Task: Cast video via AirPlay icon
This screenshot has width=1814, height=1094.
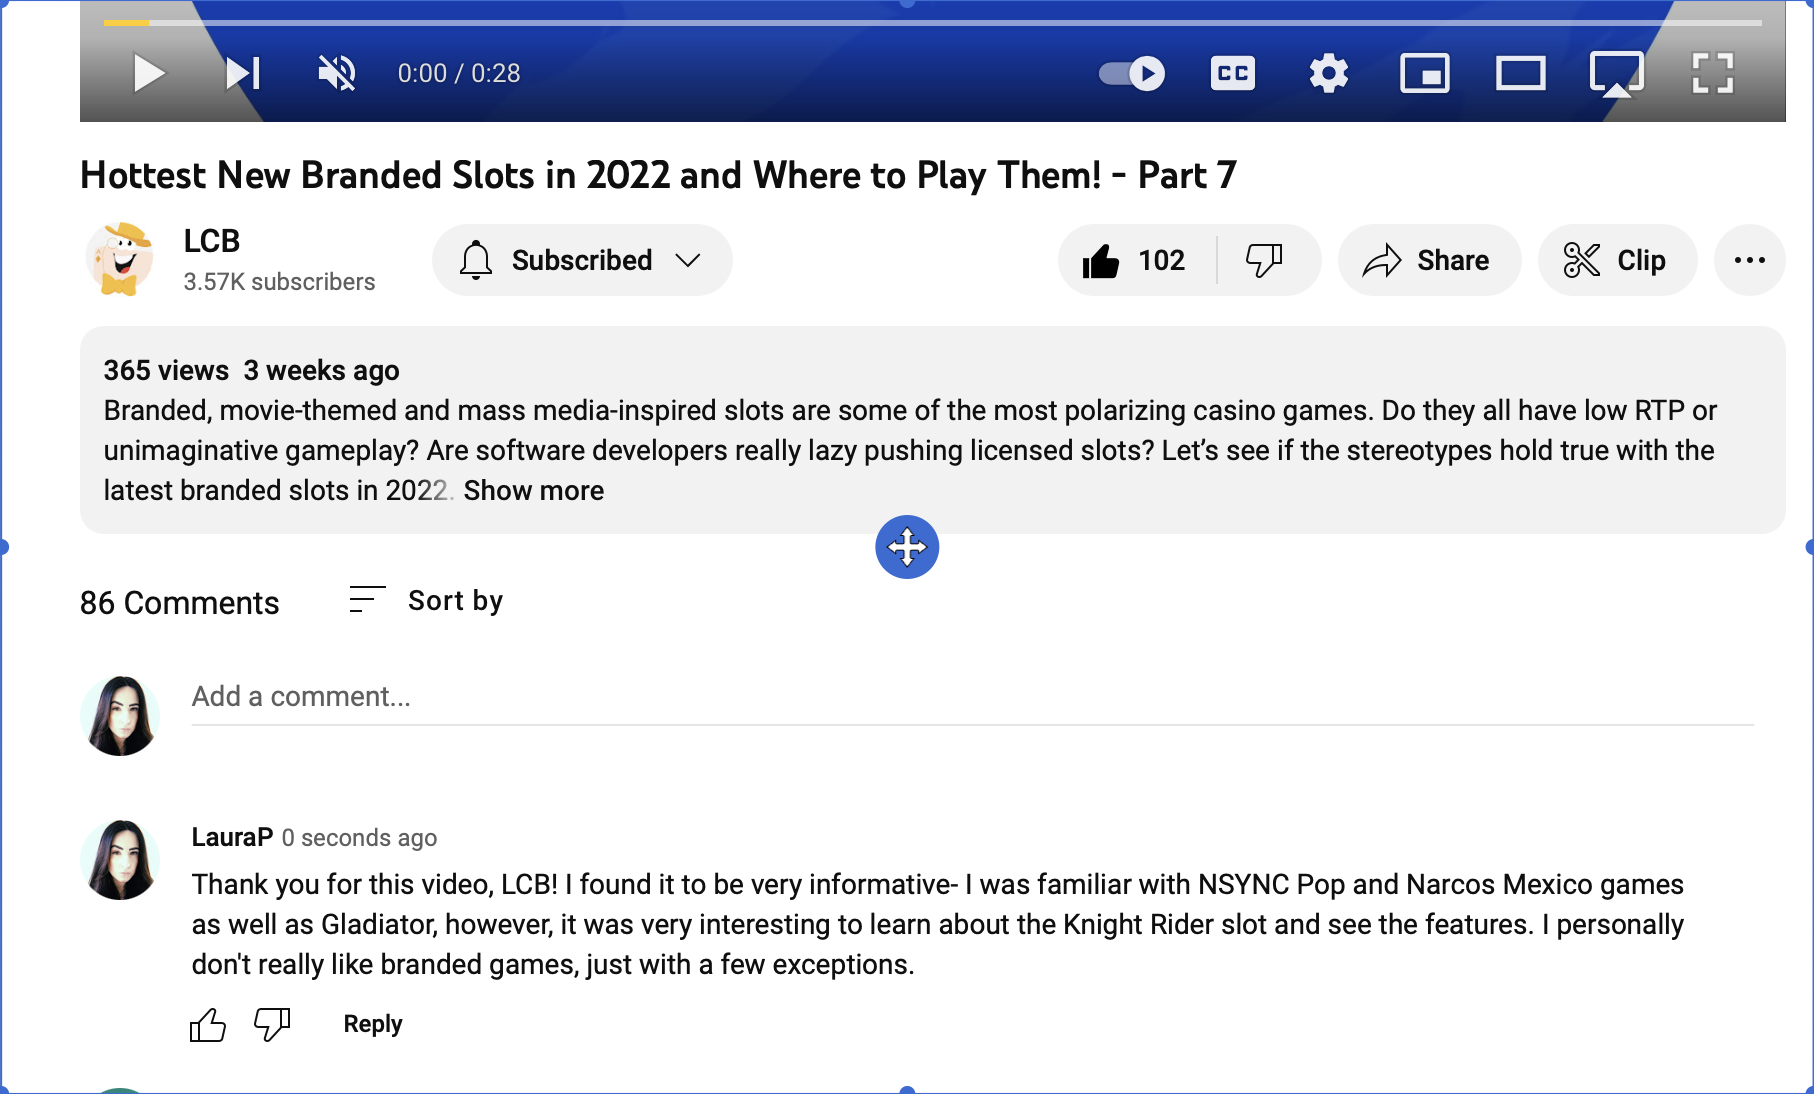Action: [x=1617, y=74]
